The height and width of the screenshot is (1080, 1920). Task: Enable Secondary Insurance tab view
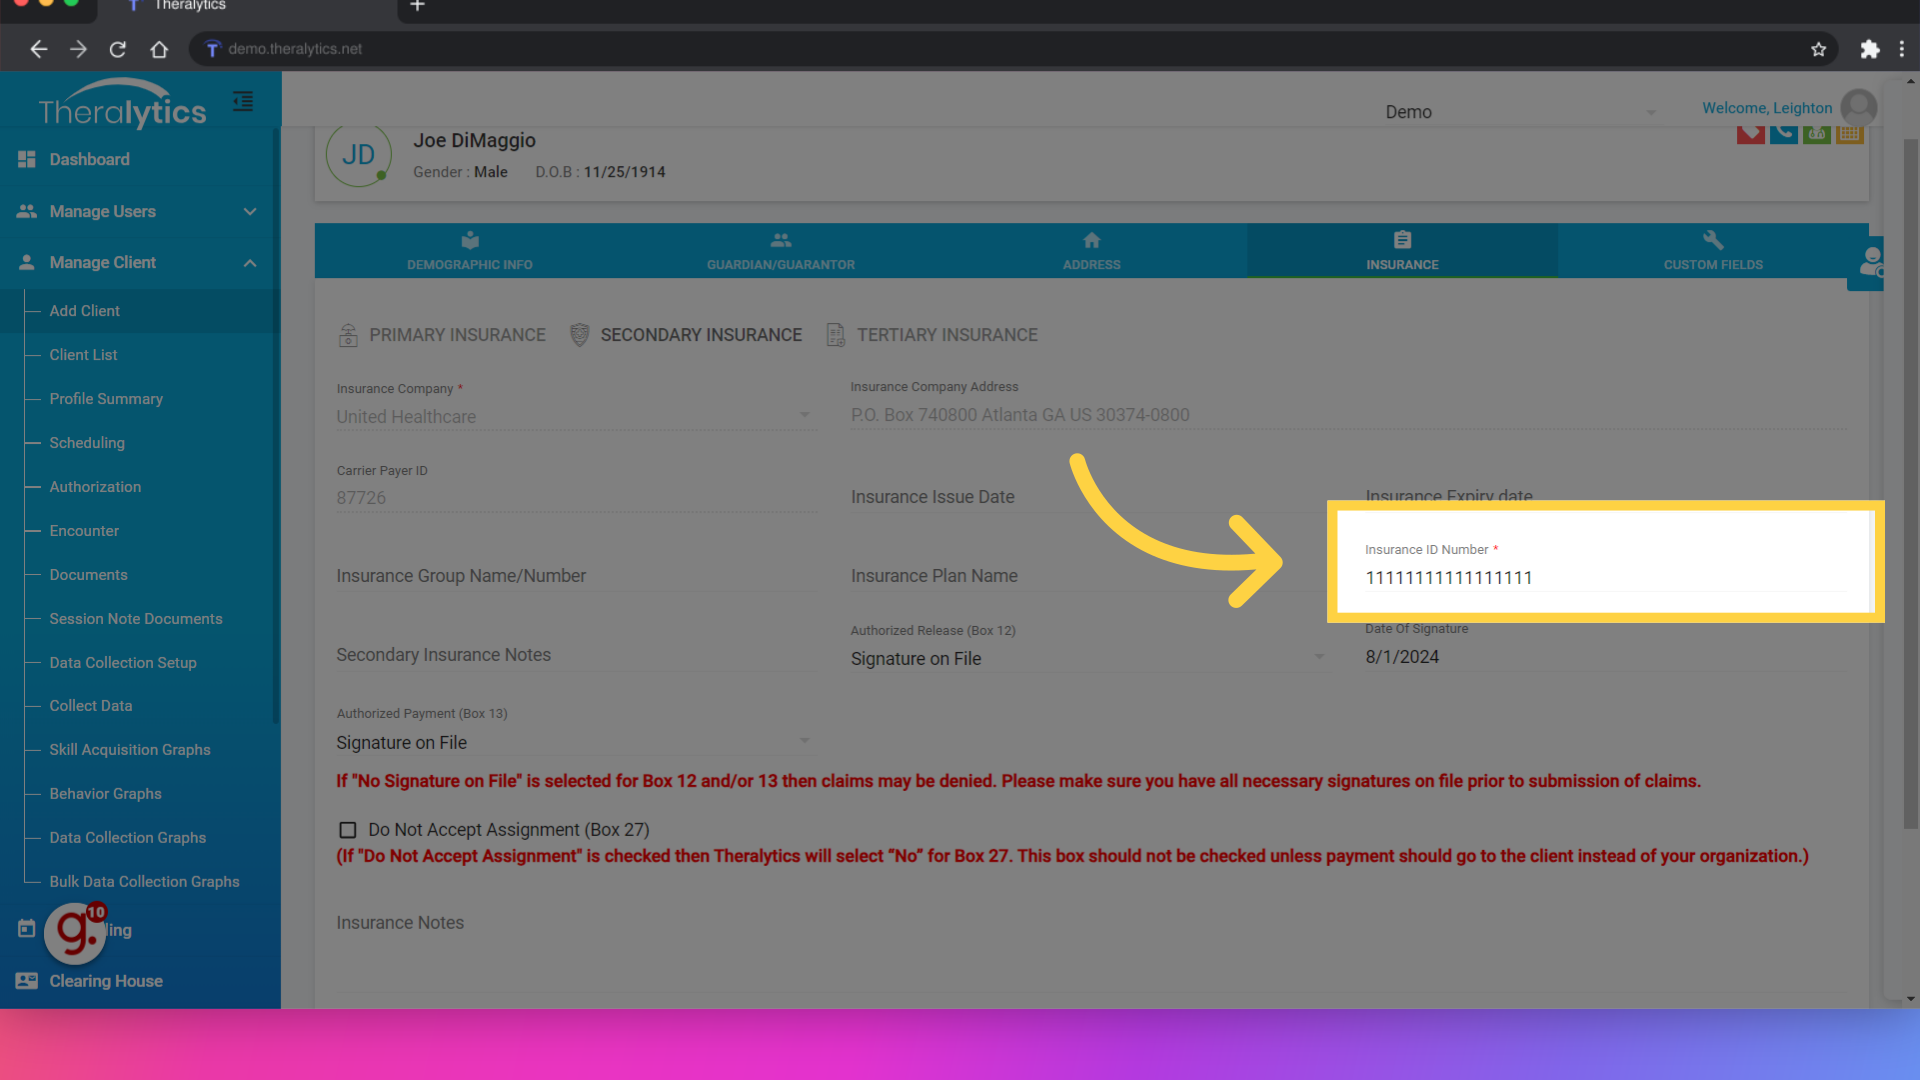[686, 335]
